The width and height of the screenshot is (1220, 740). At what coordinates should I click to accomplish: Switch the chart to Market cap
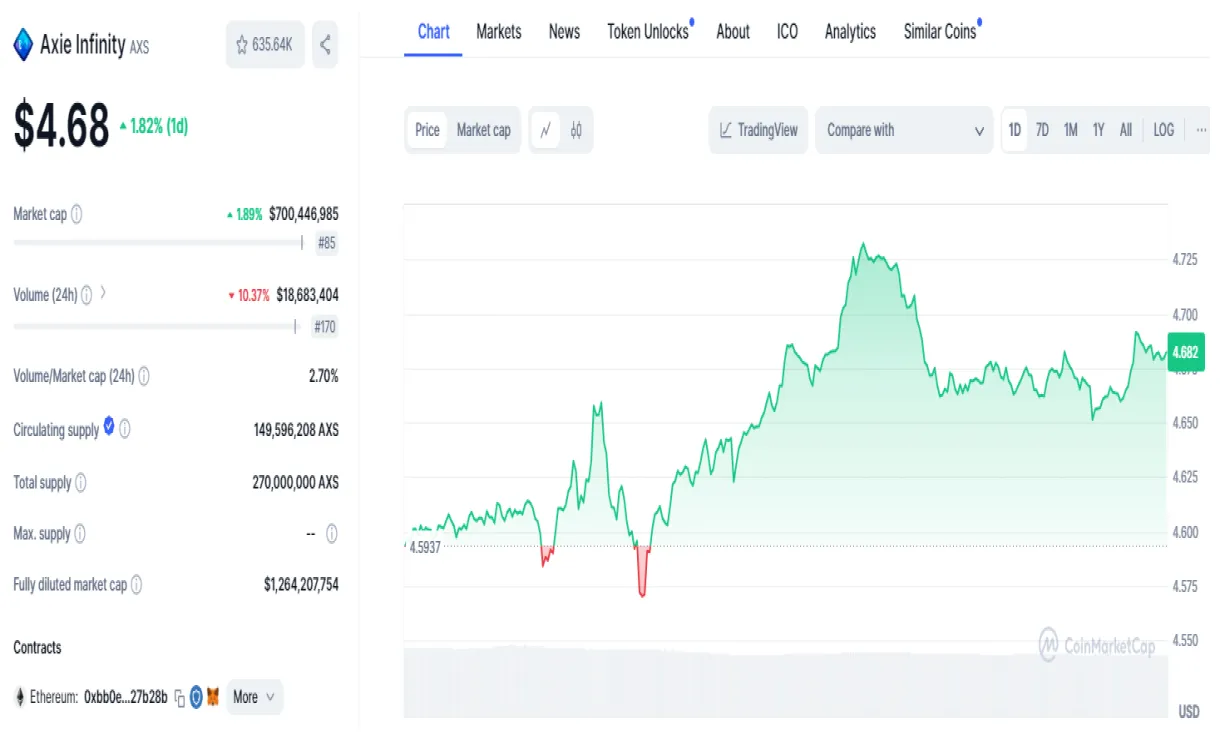click(483, 129)
